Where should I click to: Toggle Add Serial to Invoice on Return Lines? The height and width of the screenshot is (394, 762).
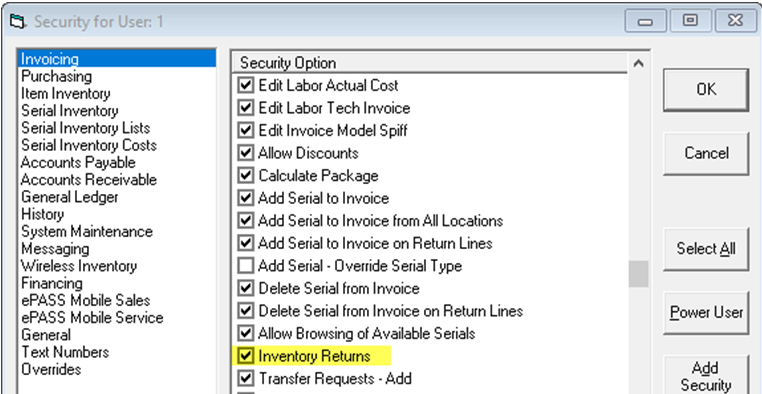point(246,243)
